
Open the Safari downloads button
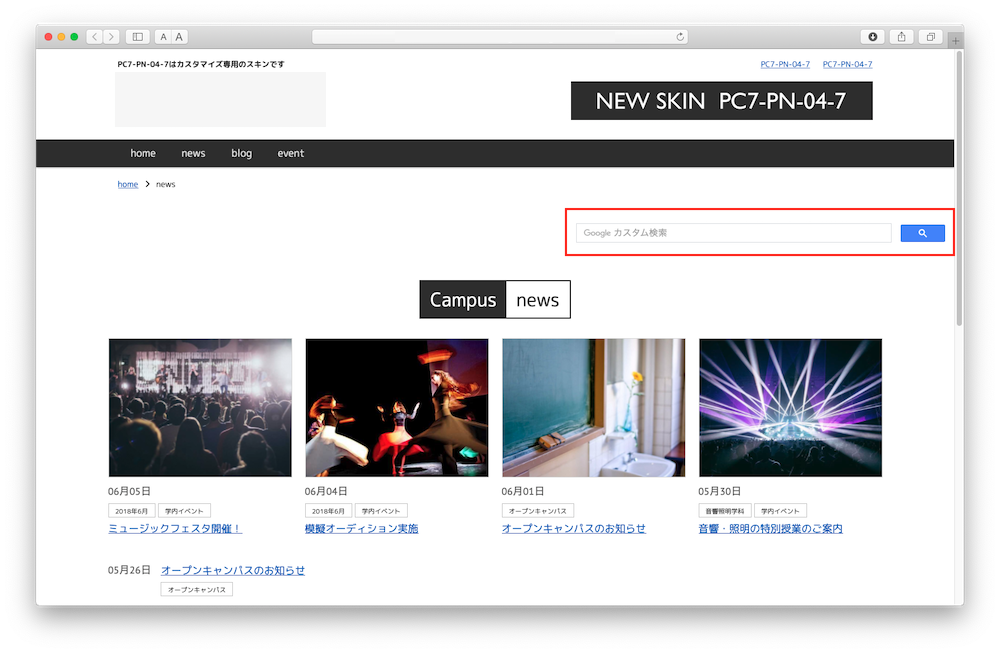872,37
